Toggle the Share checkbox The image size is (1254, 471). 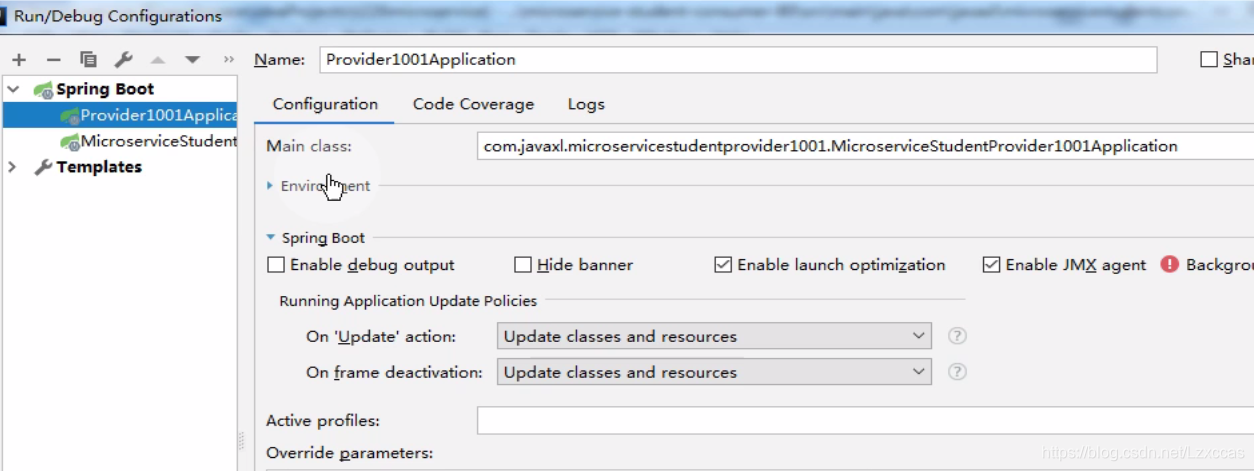tap(1209, 60)
